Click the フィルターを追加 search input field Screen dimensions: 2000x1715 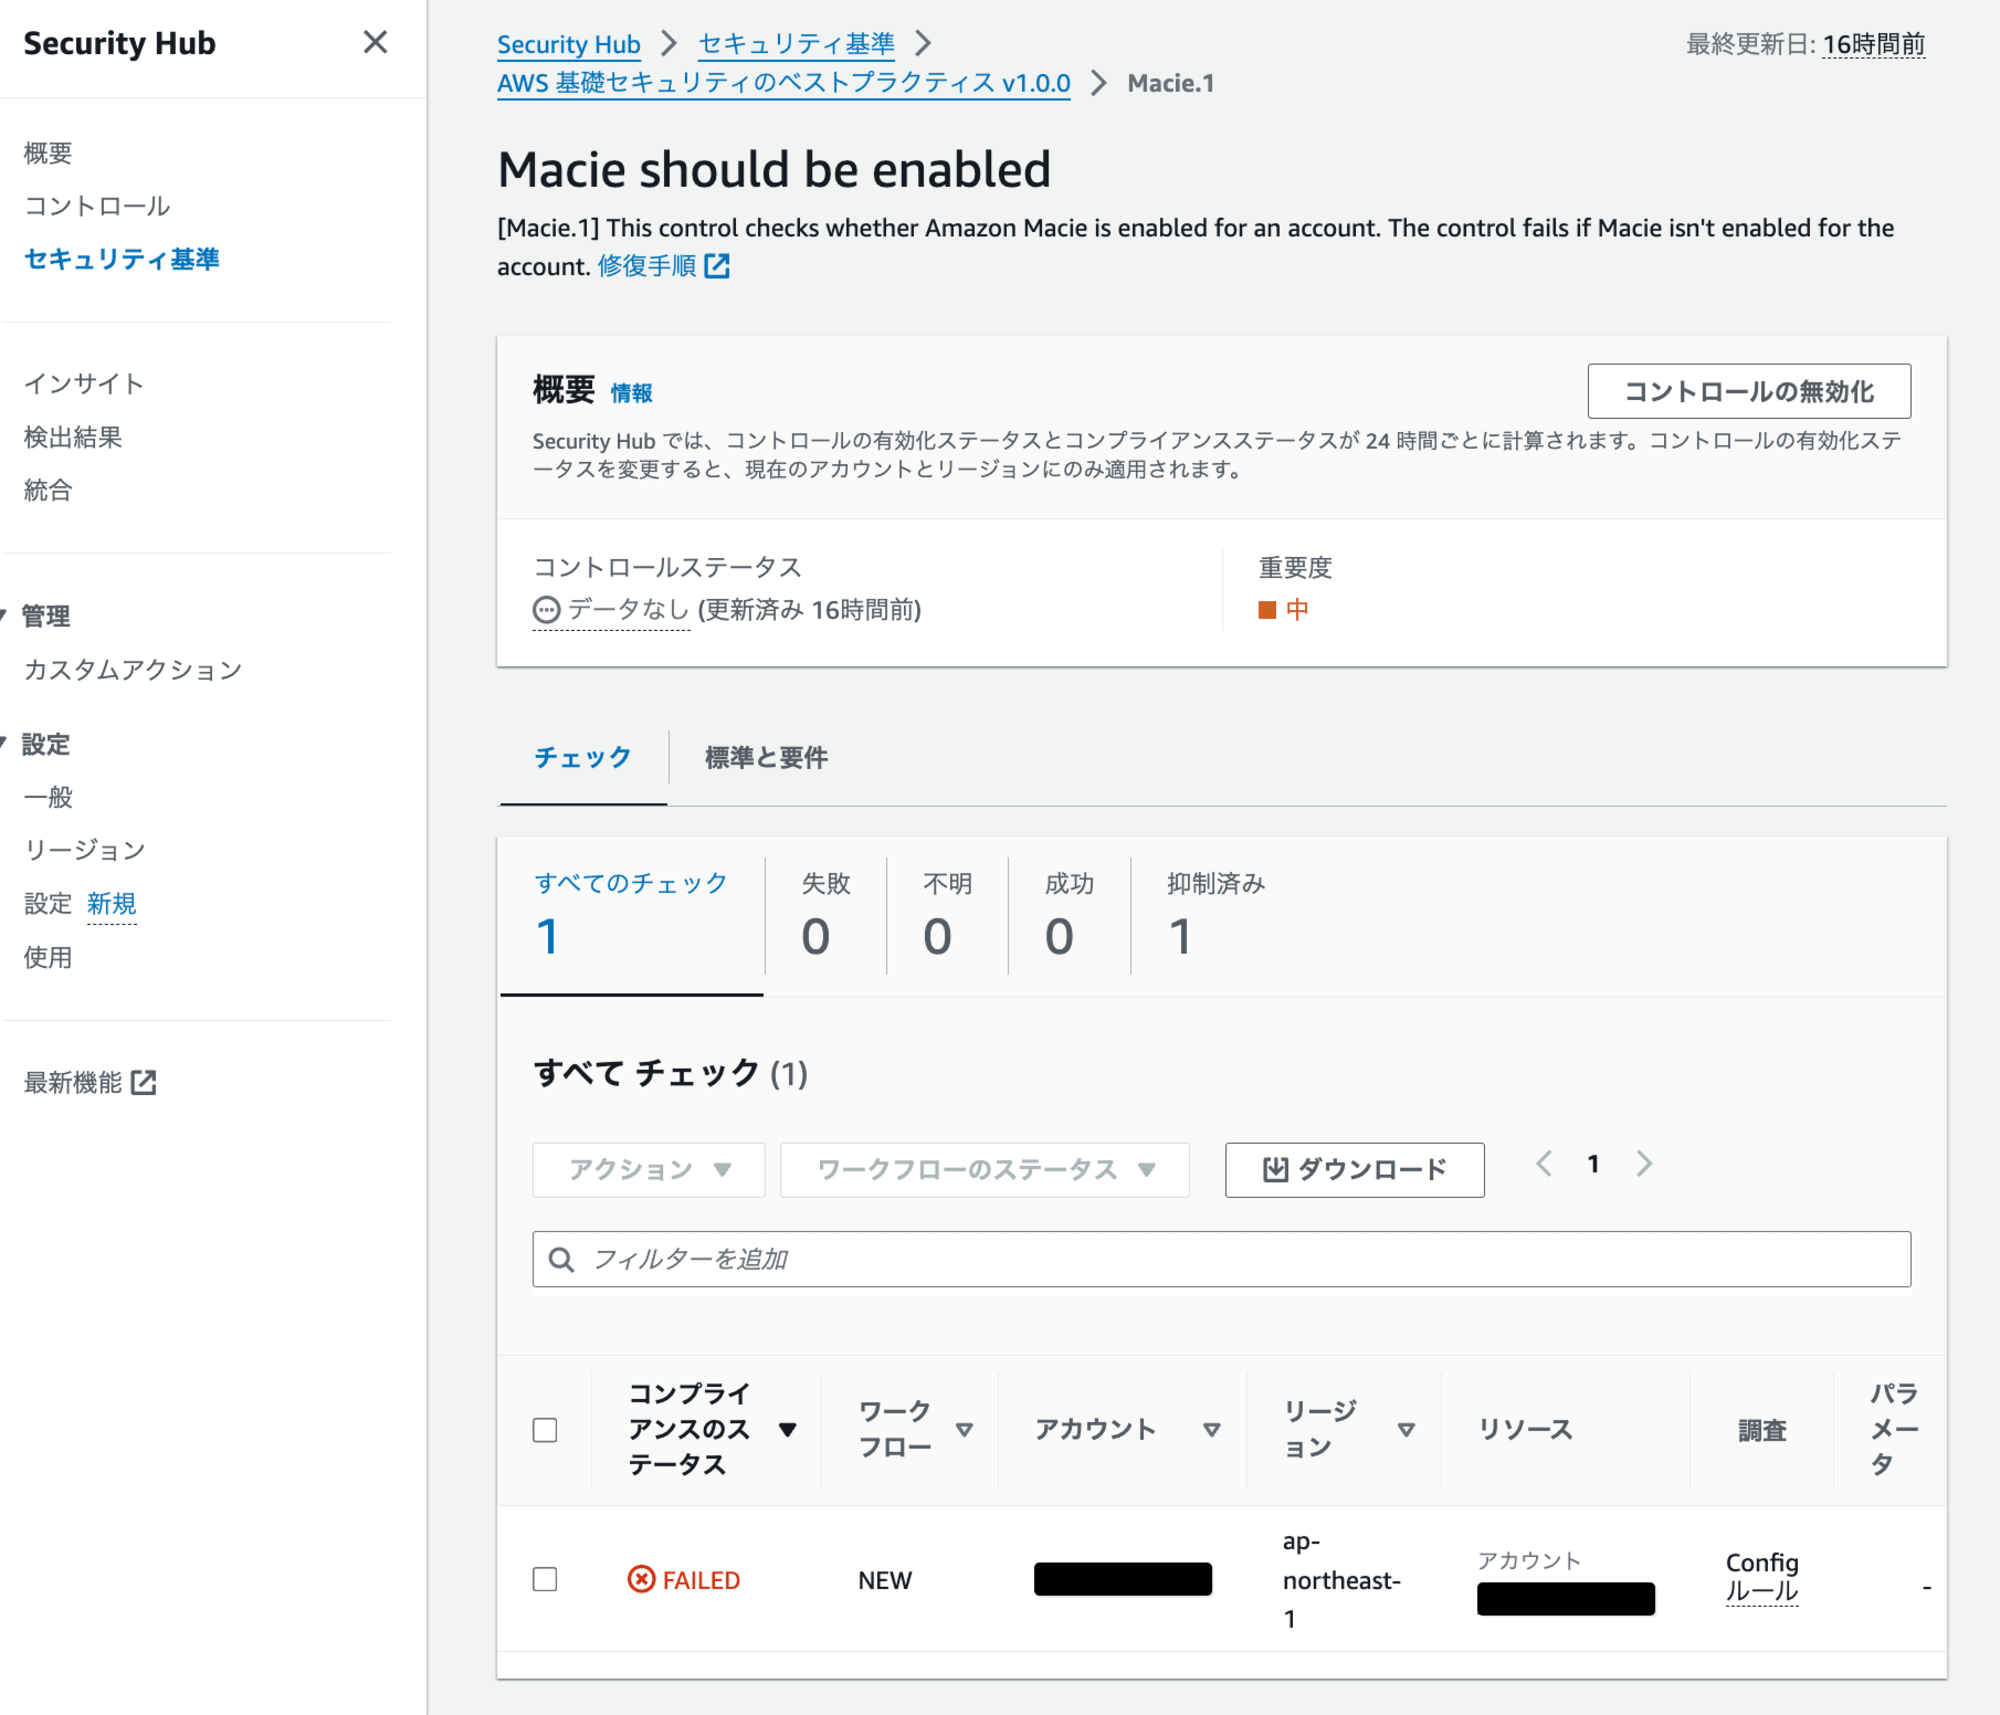1223,1259
